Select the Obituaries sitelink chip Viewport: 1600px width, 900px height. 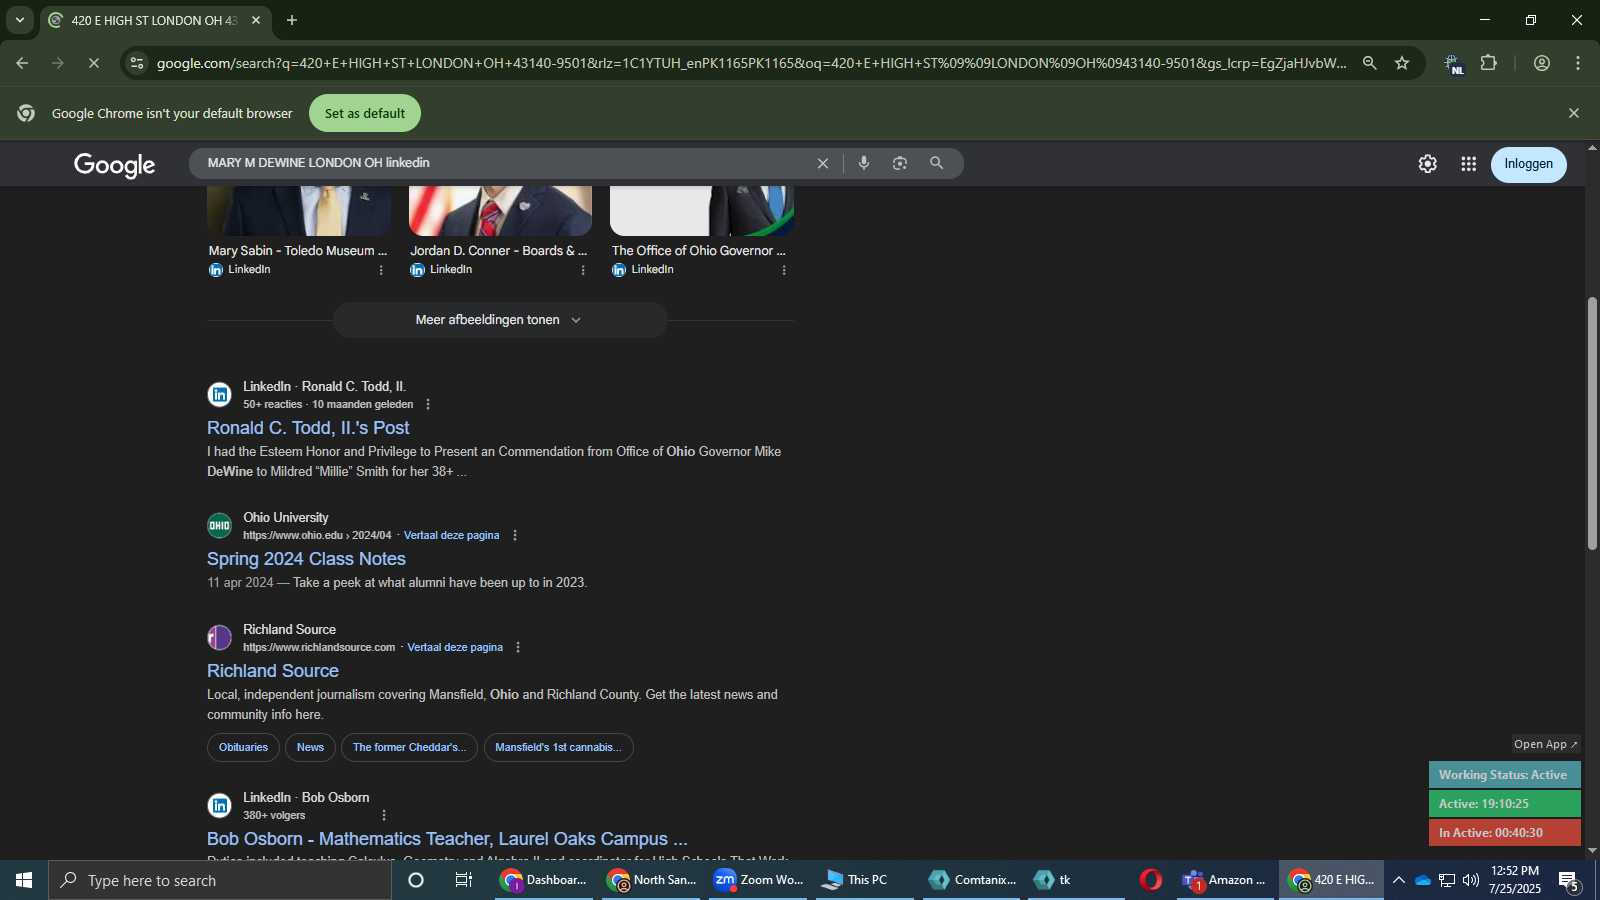[243, 748]
